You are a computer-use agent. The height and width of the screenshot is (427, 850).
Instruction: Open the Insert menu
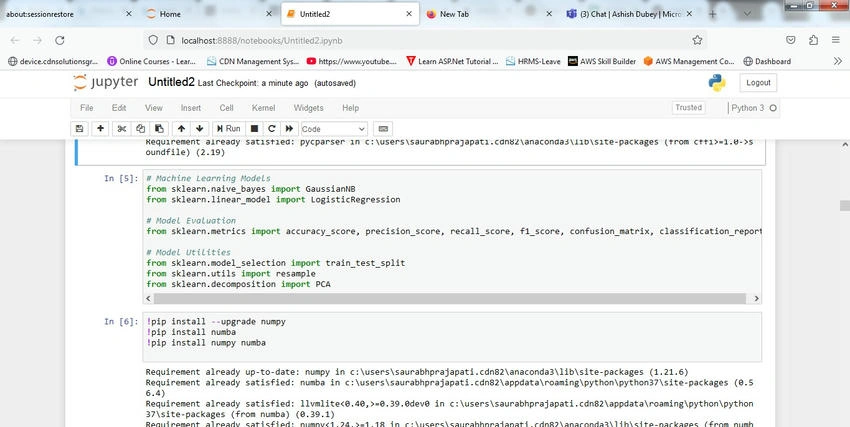[x=191, y=108]
